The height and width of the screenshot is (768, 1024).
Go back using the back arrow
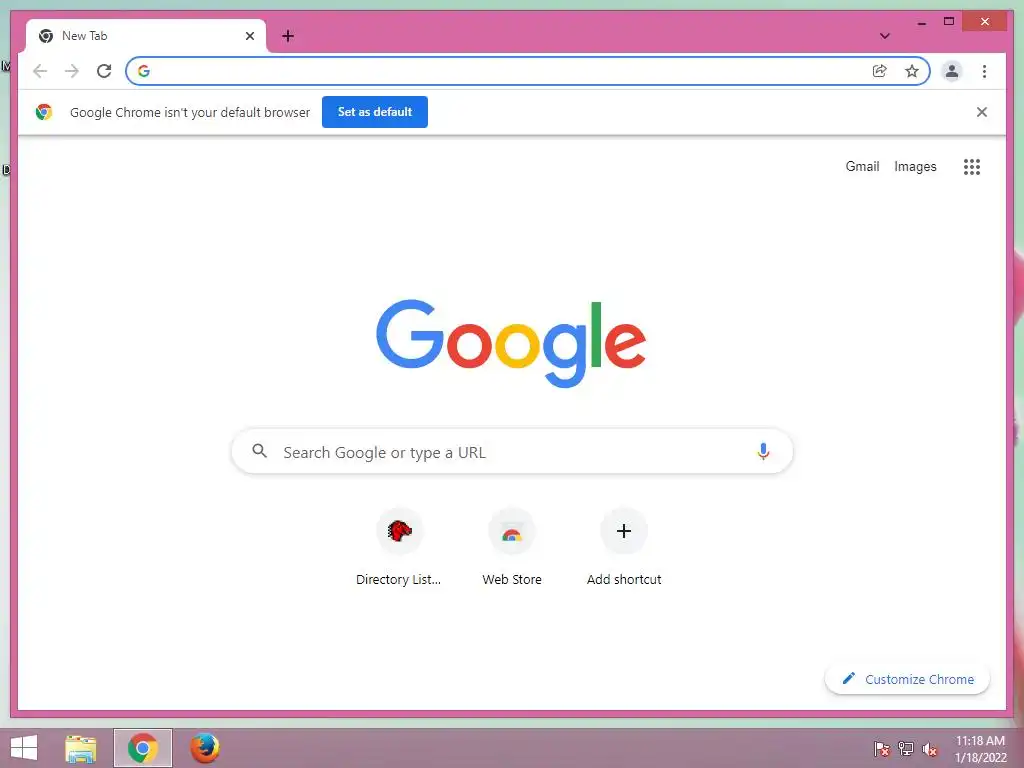click(40, 71)
